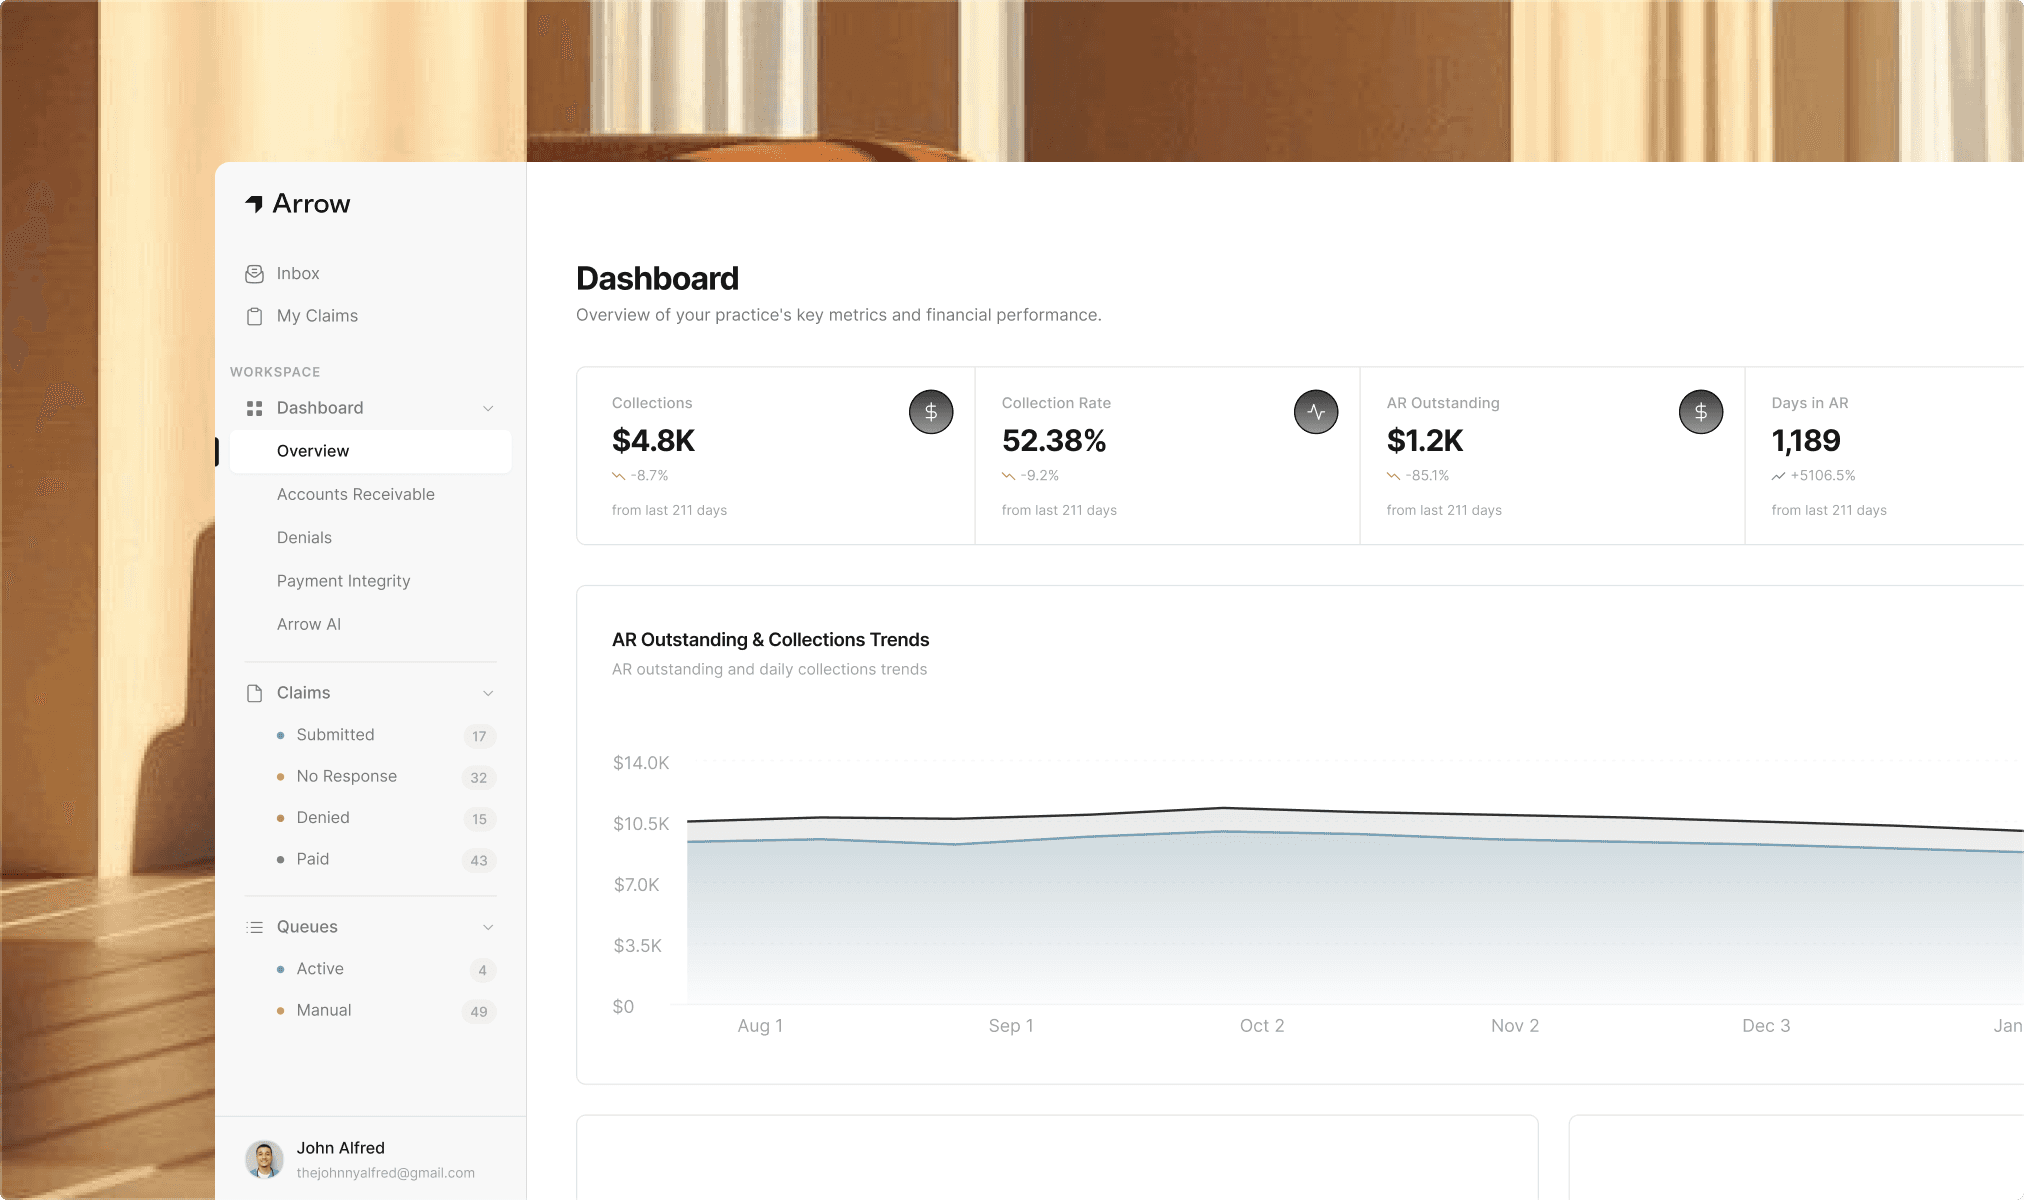This screenshot has width=2024, height=1200.
Task: Show Submitted claims list
Action: click(x=335, y=735)
